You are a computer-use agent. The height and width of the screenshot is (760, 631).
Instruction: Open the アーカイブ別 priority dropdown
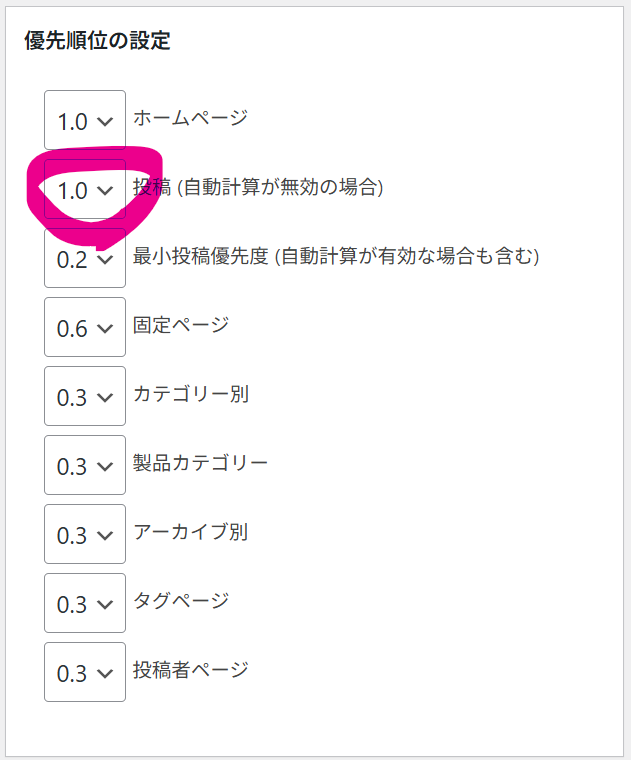click(x=85, y=535)
